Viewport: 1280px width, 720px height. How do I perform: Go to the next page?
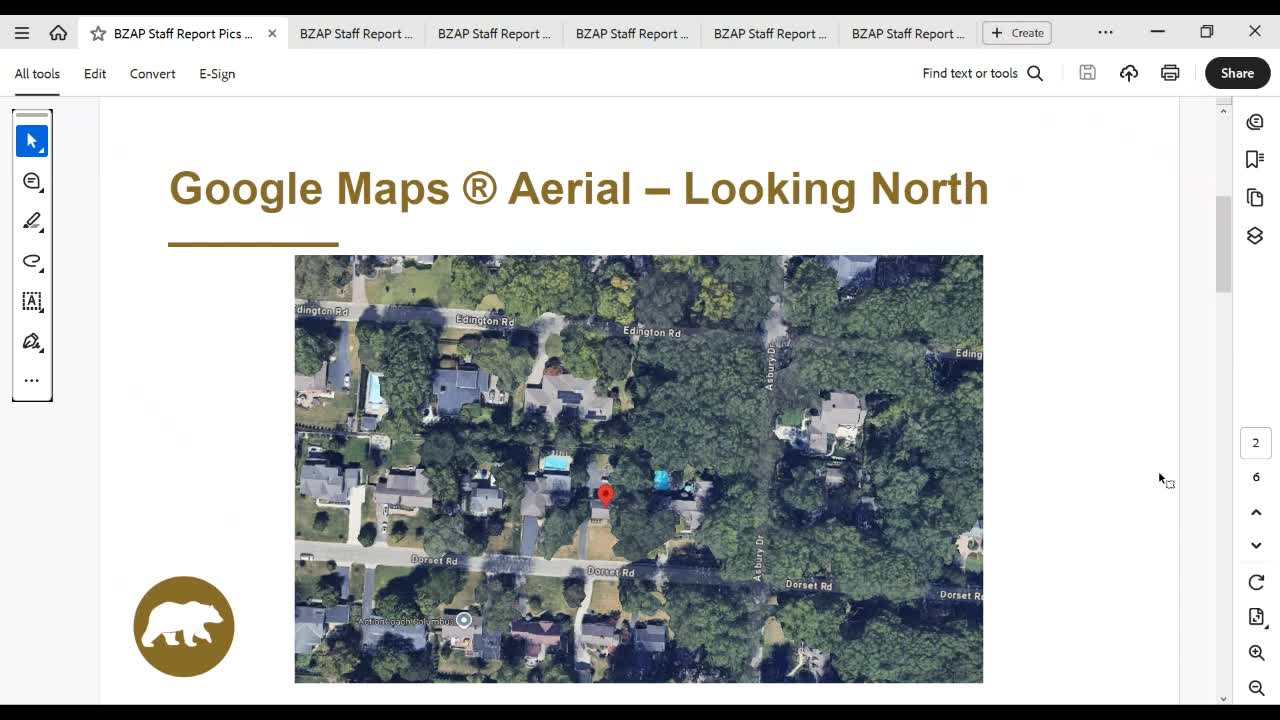tap(1256, 545)
